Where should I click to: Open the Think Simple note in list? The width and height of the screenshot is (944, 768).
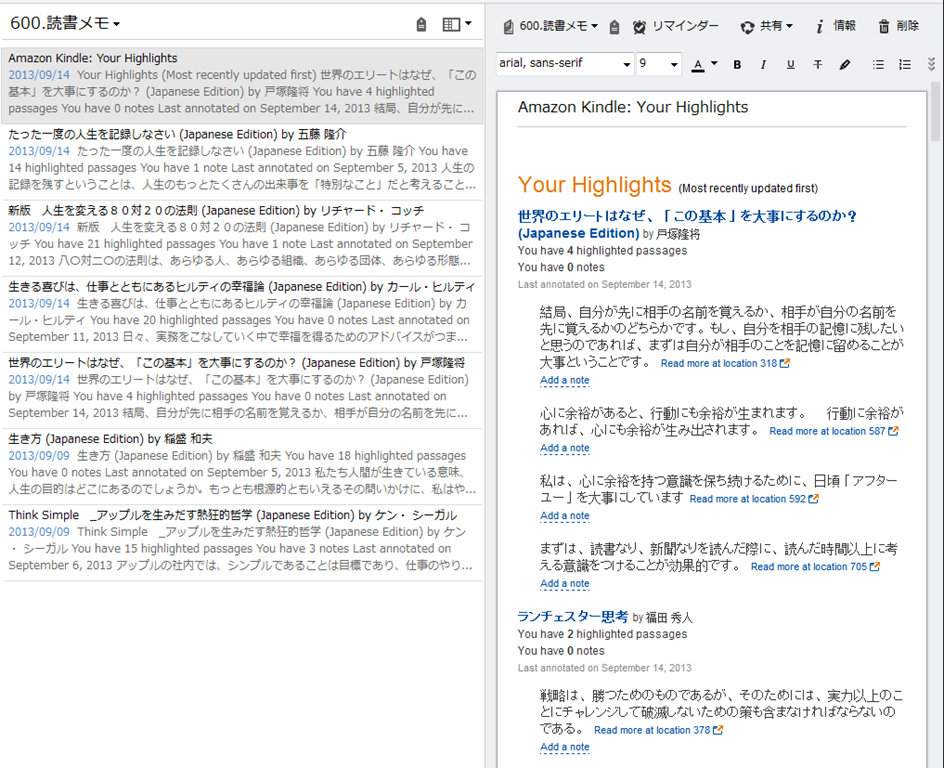coord(242,542)
